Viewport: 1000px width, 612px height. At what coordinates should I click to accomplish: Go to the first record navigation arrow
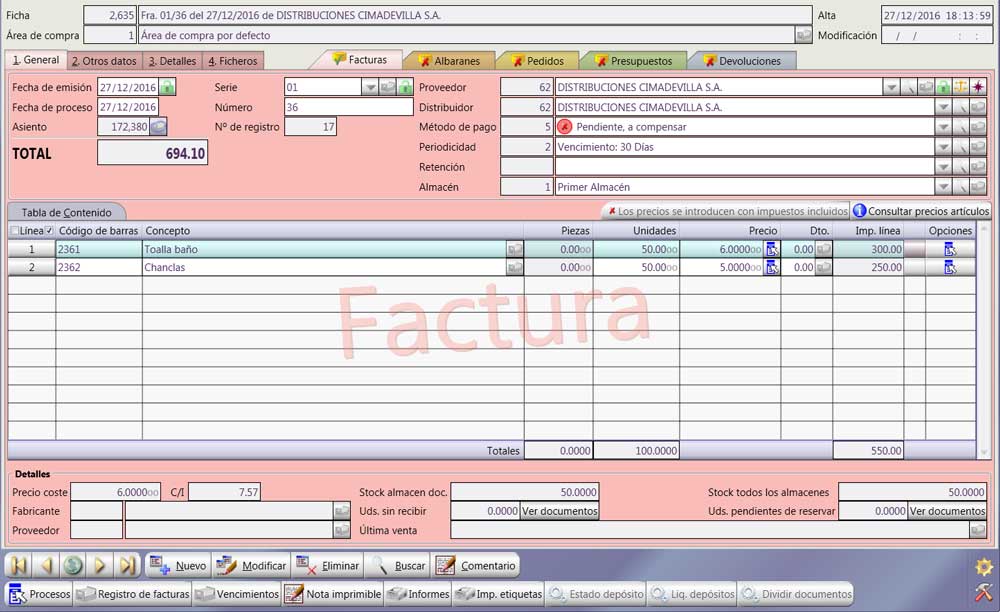[19, 565]
